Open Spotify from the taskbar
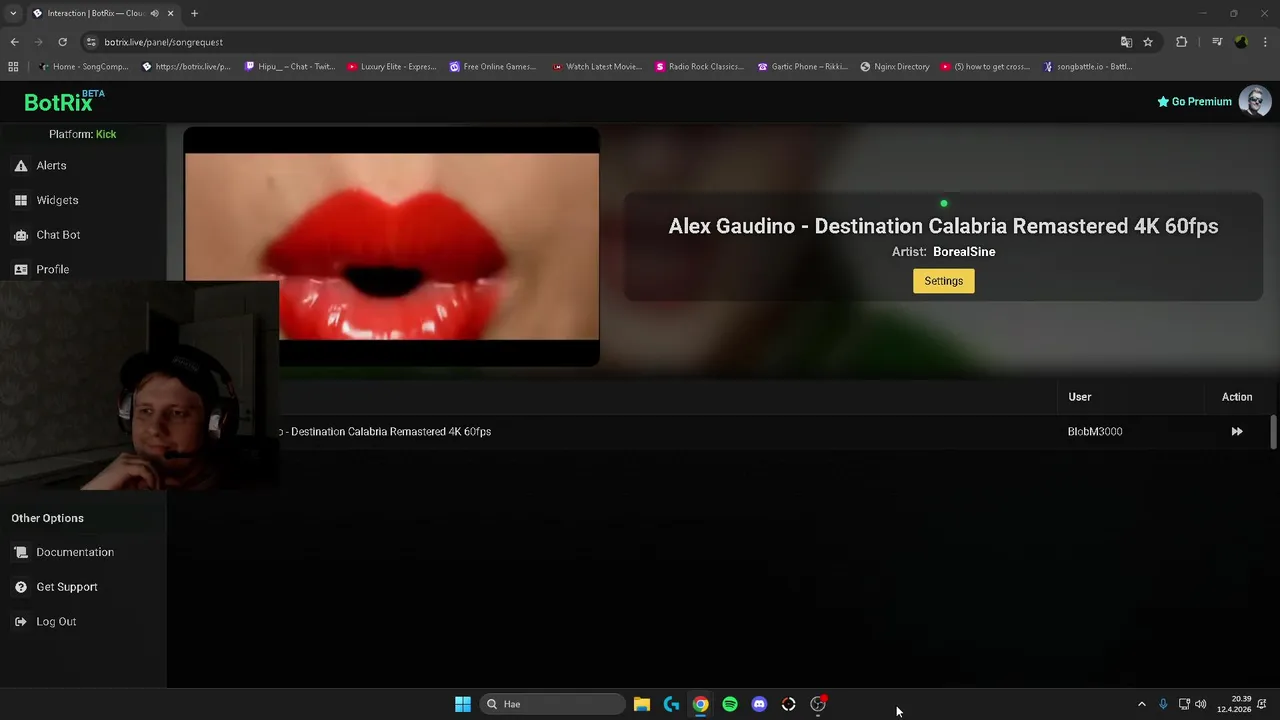The height and width of the screenshot is (720, 1280). (x=730, y=704)
